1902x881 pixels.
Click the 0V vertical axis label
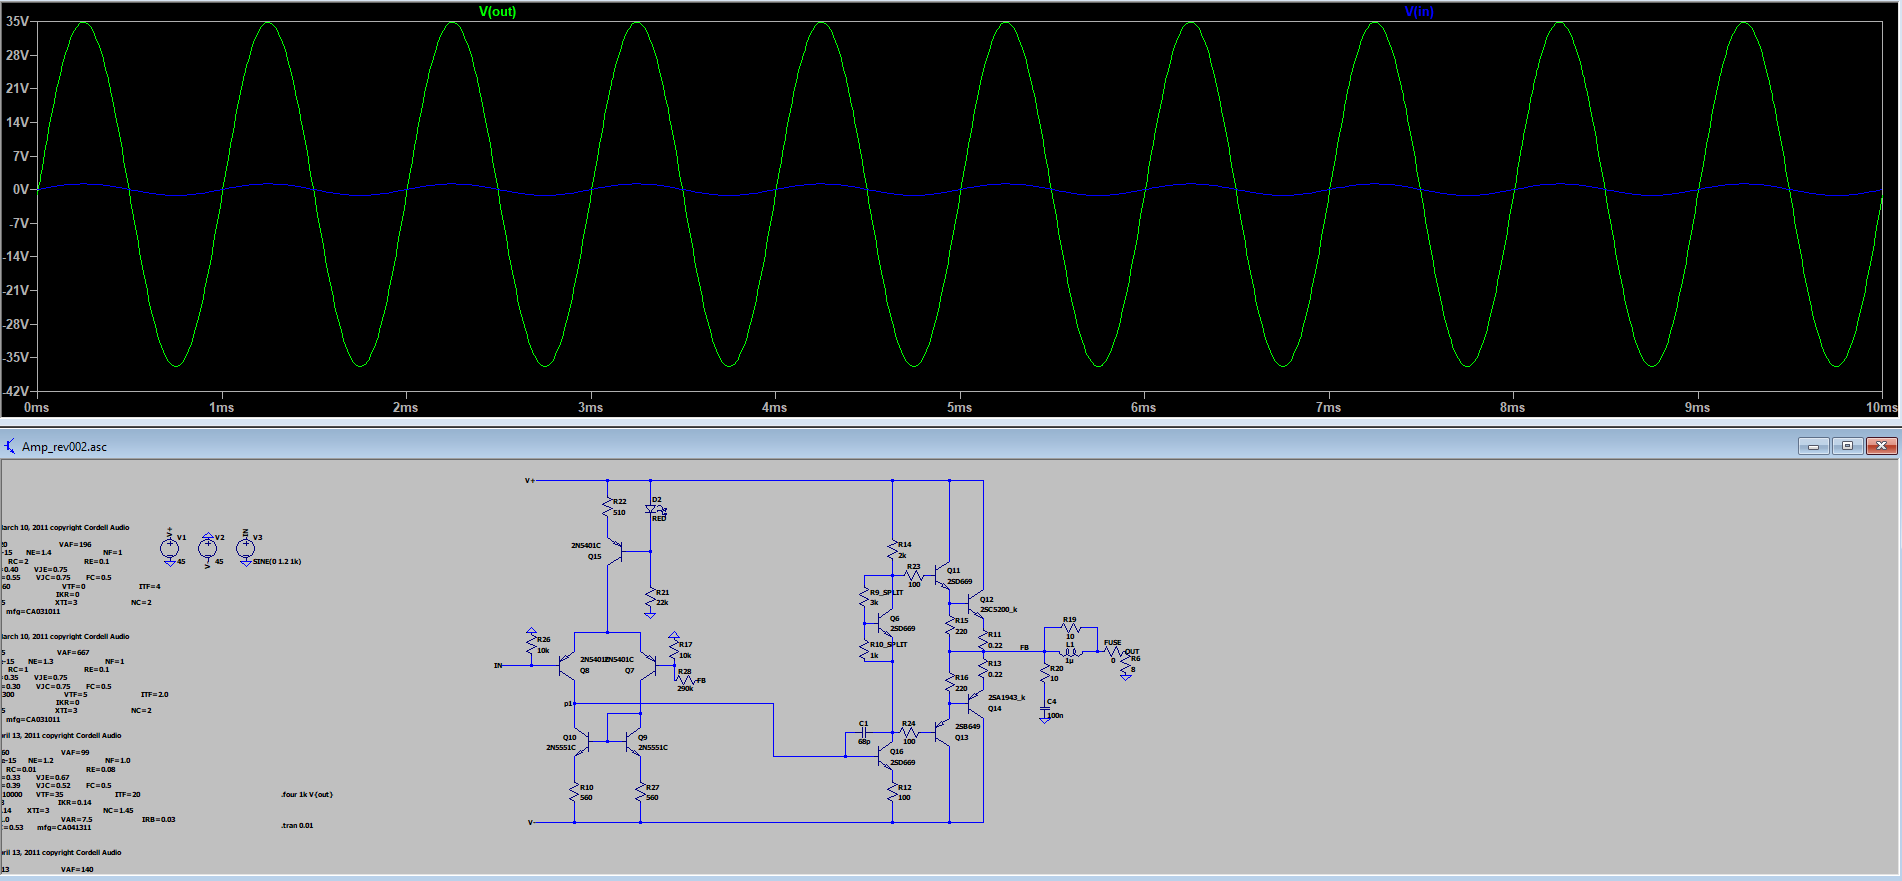20,189
